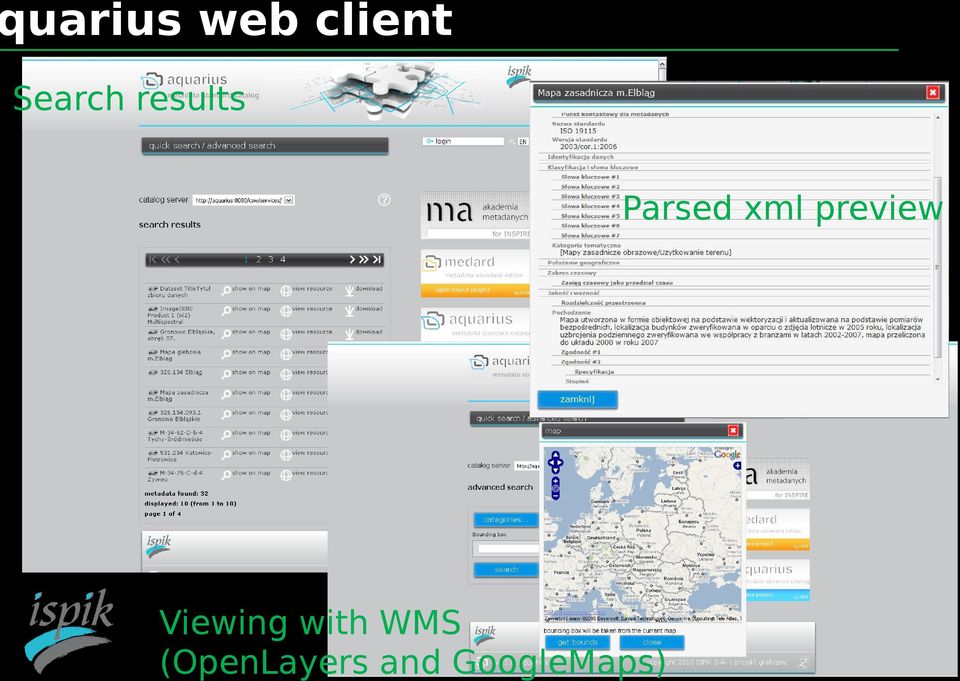Show 531.234 Katowice-Piotrowice on map

(246, 454)
